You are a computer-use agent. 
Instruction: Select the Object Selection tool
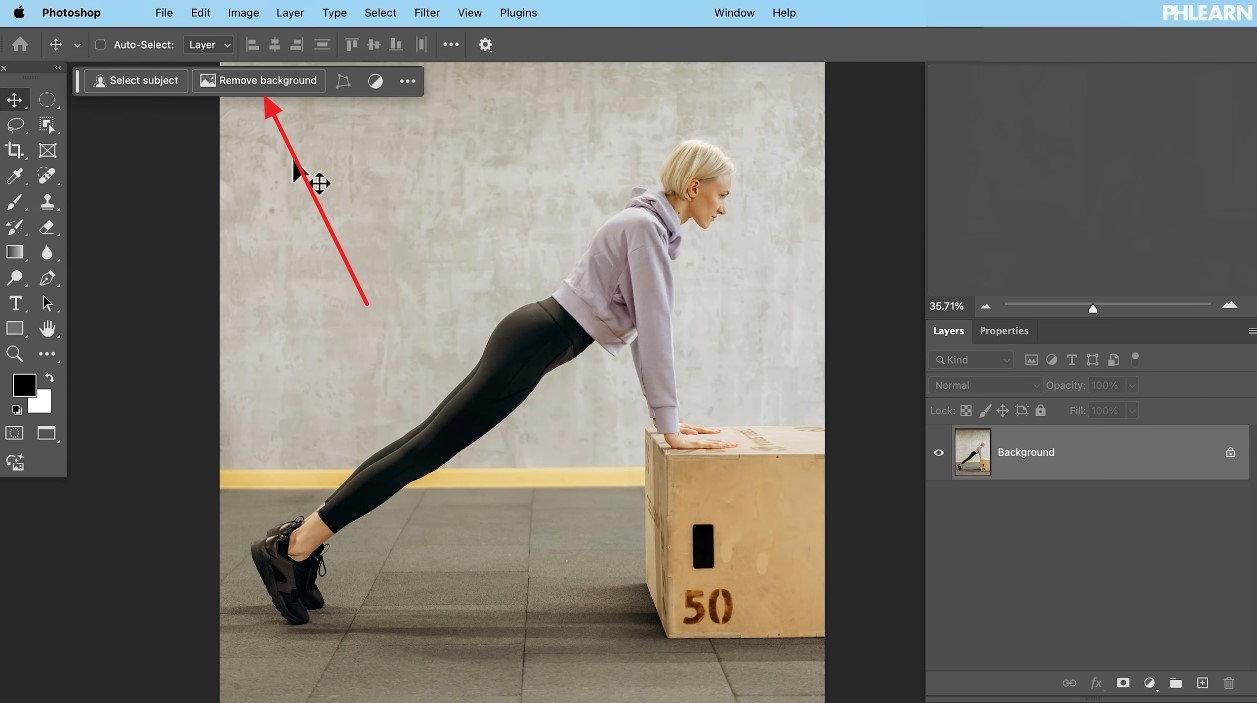tap(47, 125)
